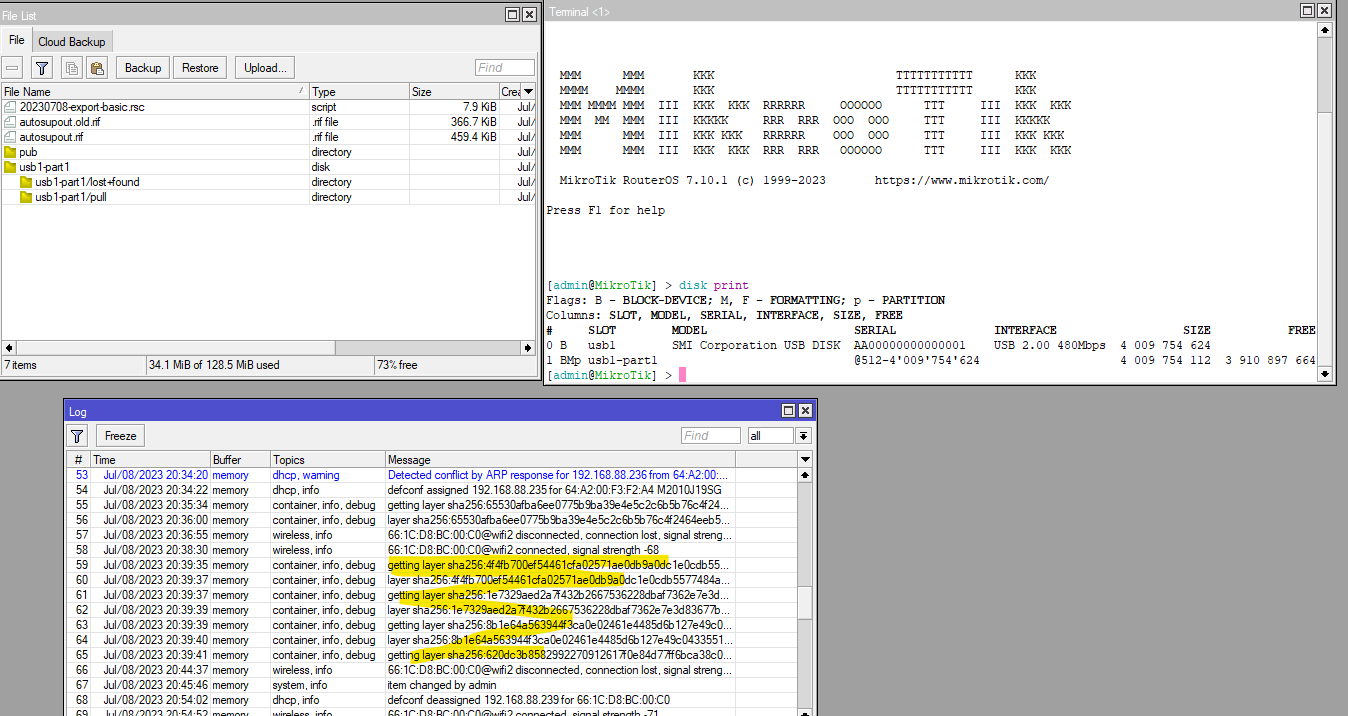Viewport: 1348px width, 716px height.
Task: Click the script icon beside 20230708-export-basic.rsc
Action: 9,107
